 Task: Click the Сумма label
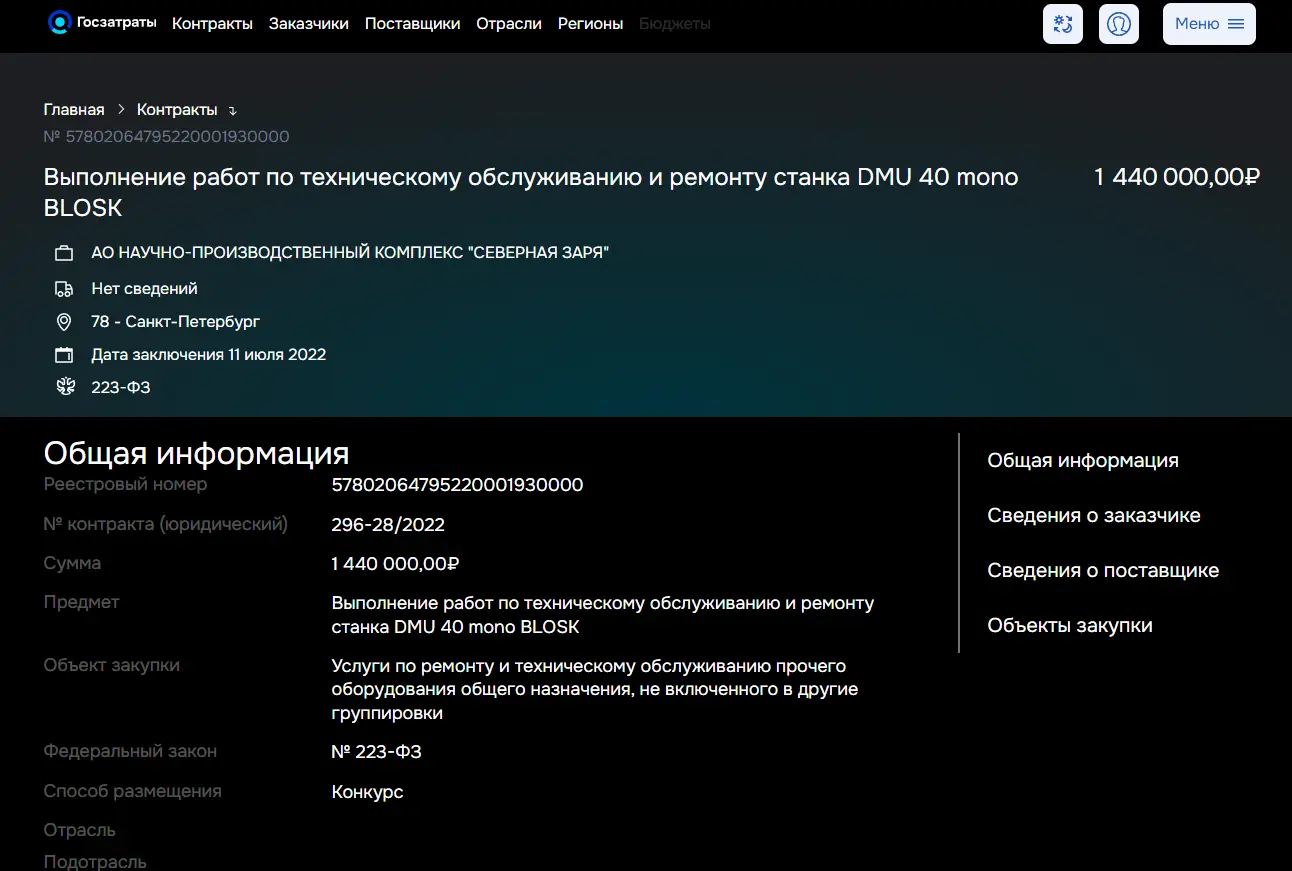72,564
